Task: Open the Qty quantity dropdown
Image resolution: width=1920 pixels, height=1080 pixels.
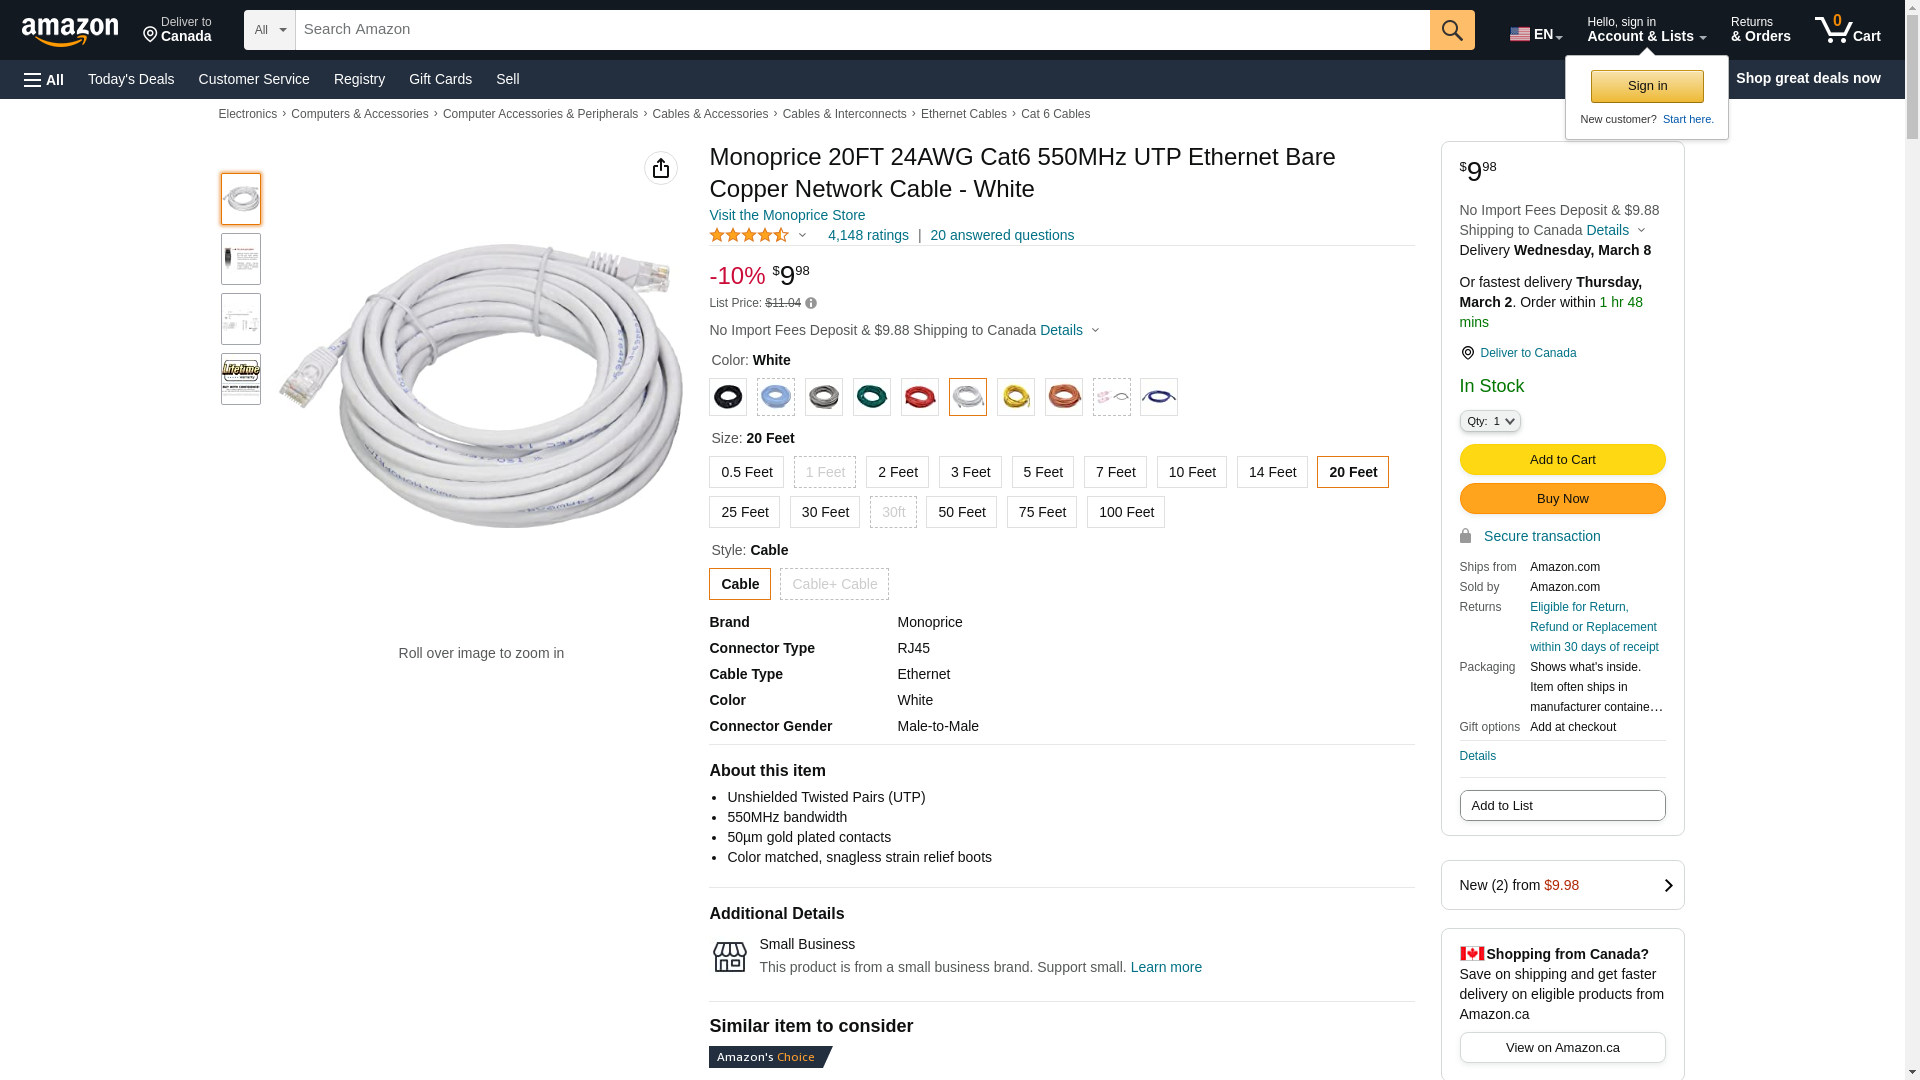Action: 1490,422
